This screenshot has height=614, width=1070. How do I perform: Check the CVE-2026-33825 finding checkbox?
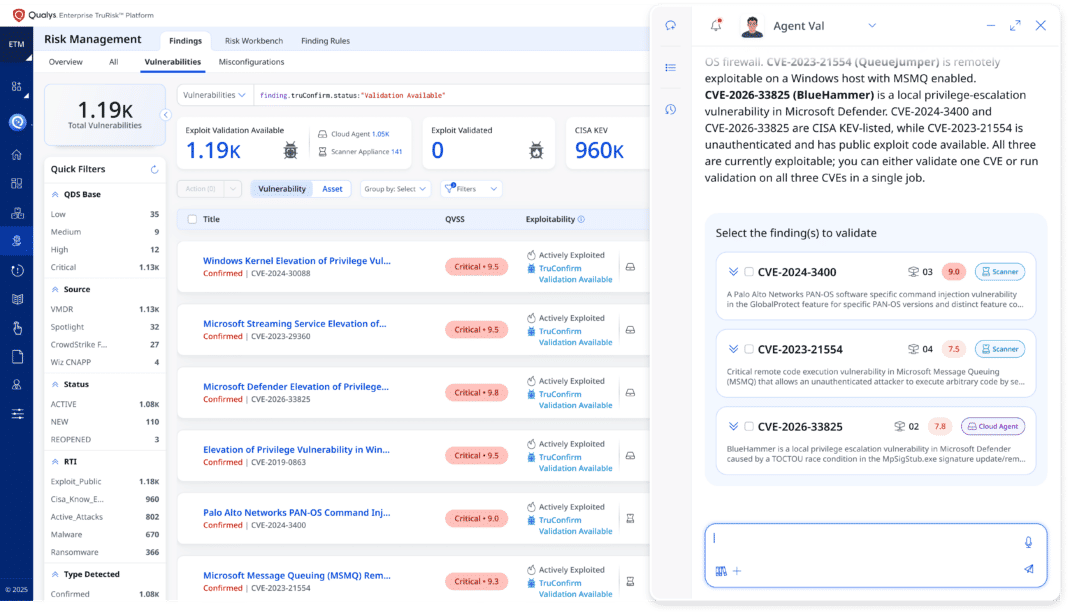coord(749,426)
